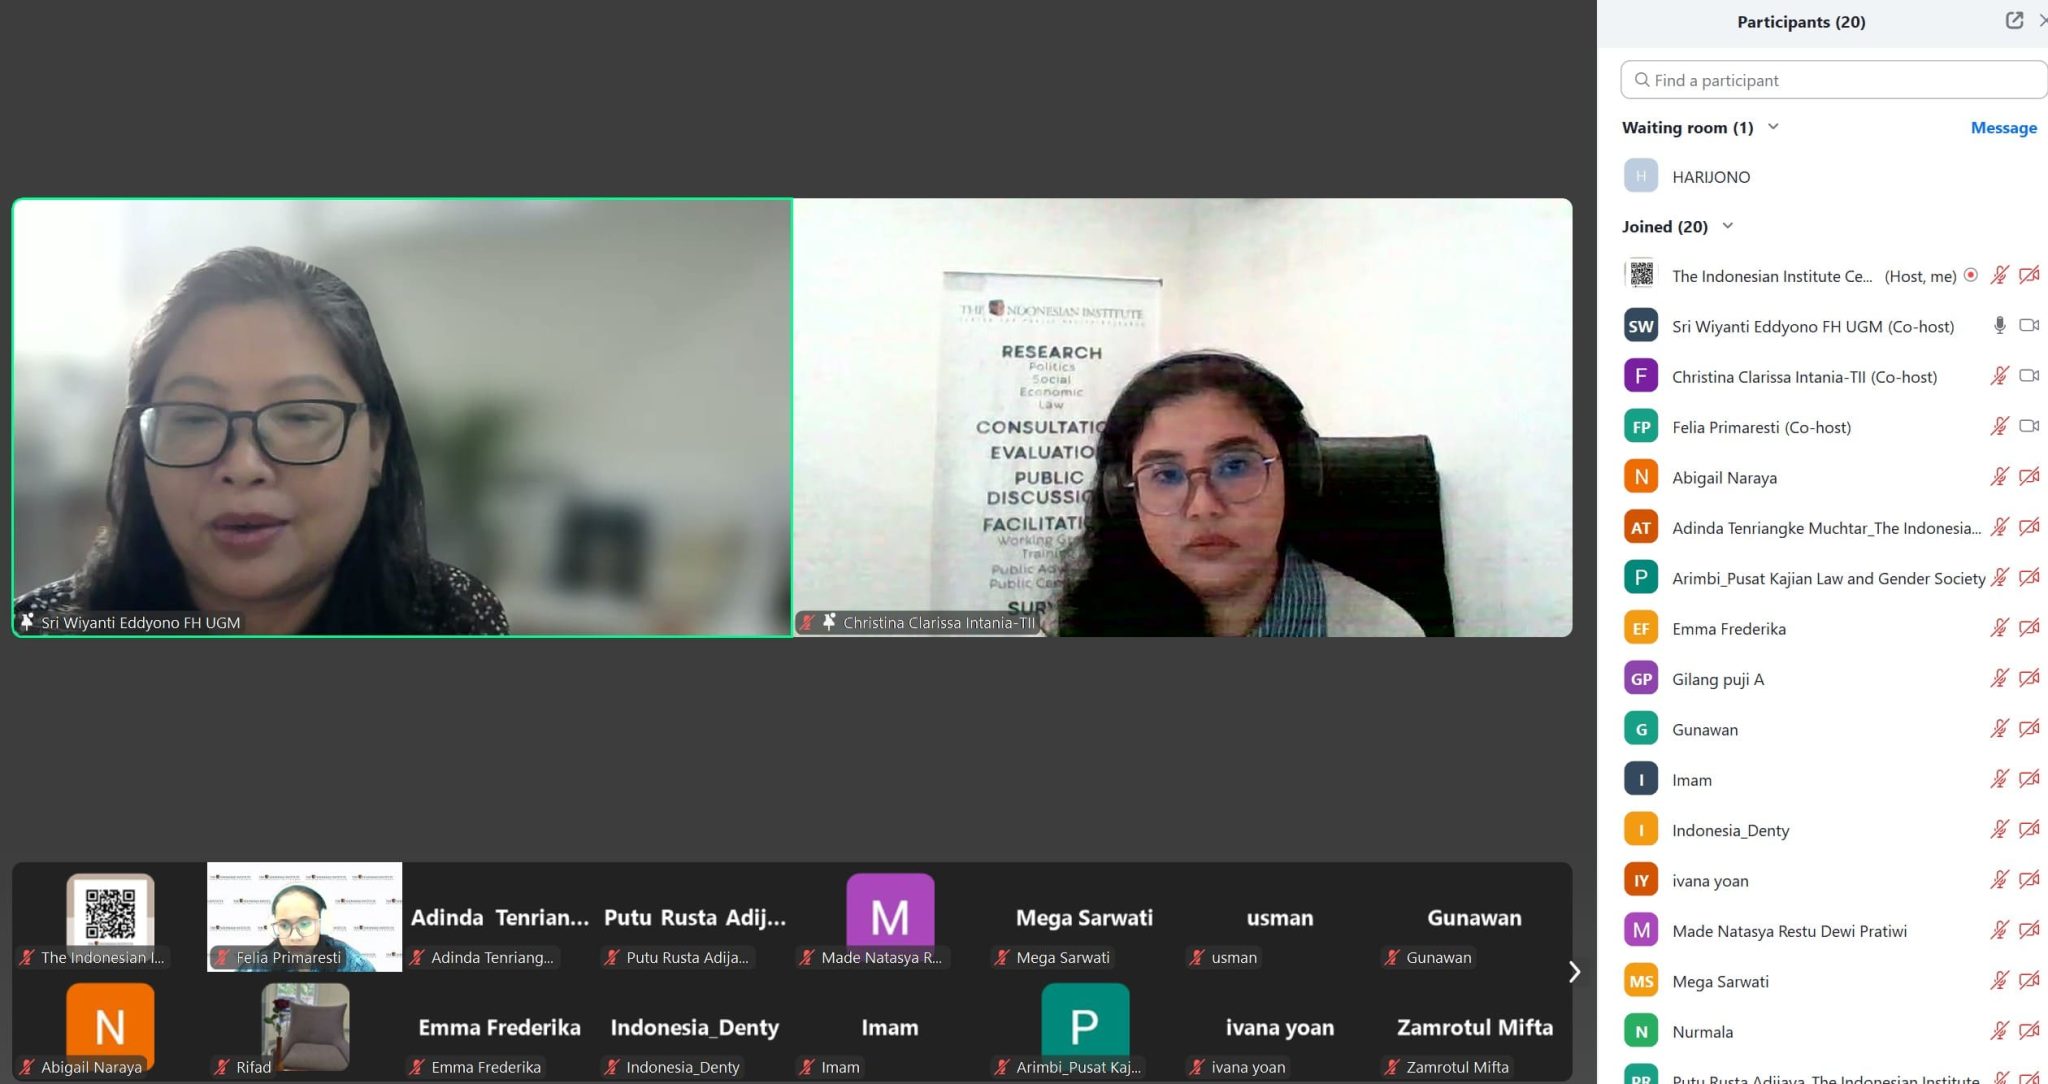Click the host recording indicator icon
Viewport: 2048px width, 1084px height.
click(1970, 276)
